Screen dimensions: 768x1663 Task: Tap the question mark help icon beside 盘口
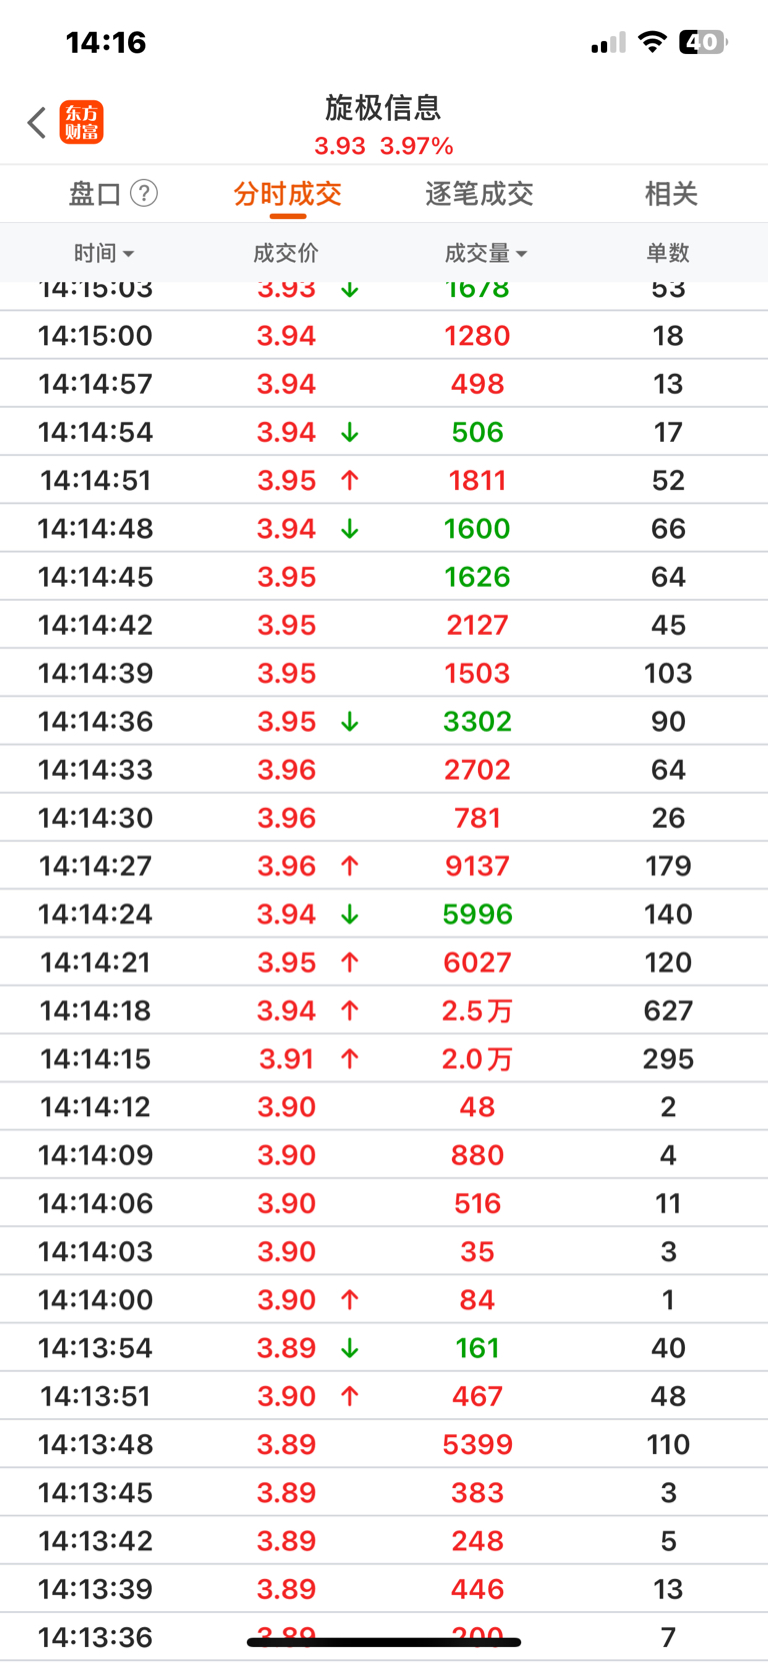tap(144, 193)
